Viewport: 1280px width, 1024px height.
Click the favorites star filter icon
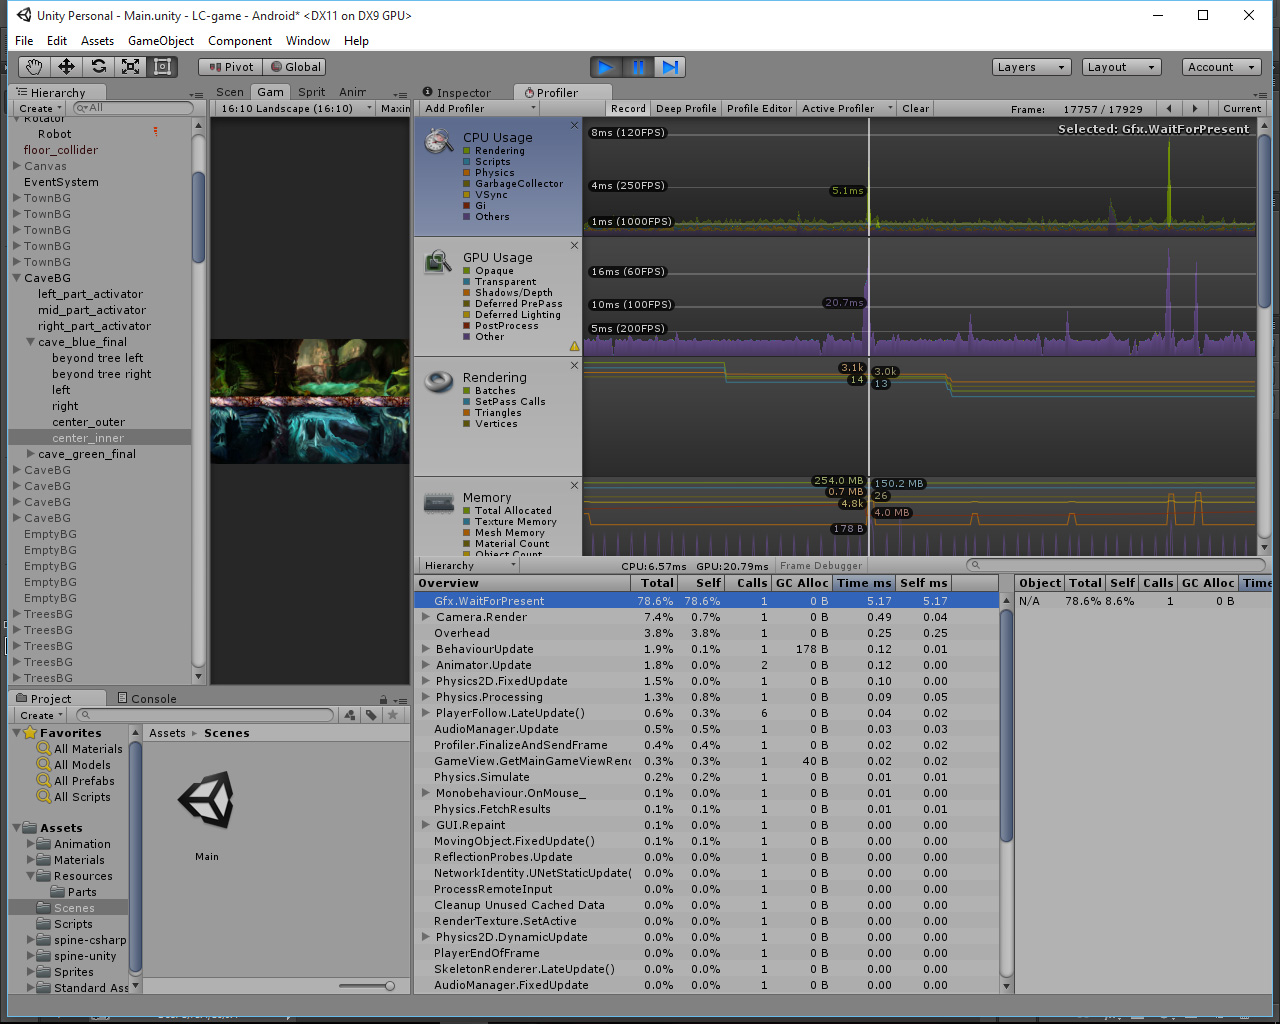pos(392,715)
